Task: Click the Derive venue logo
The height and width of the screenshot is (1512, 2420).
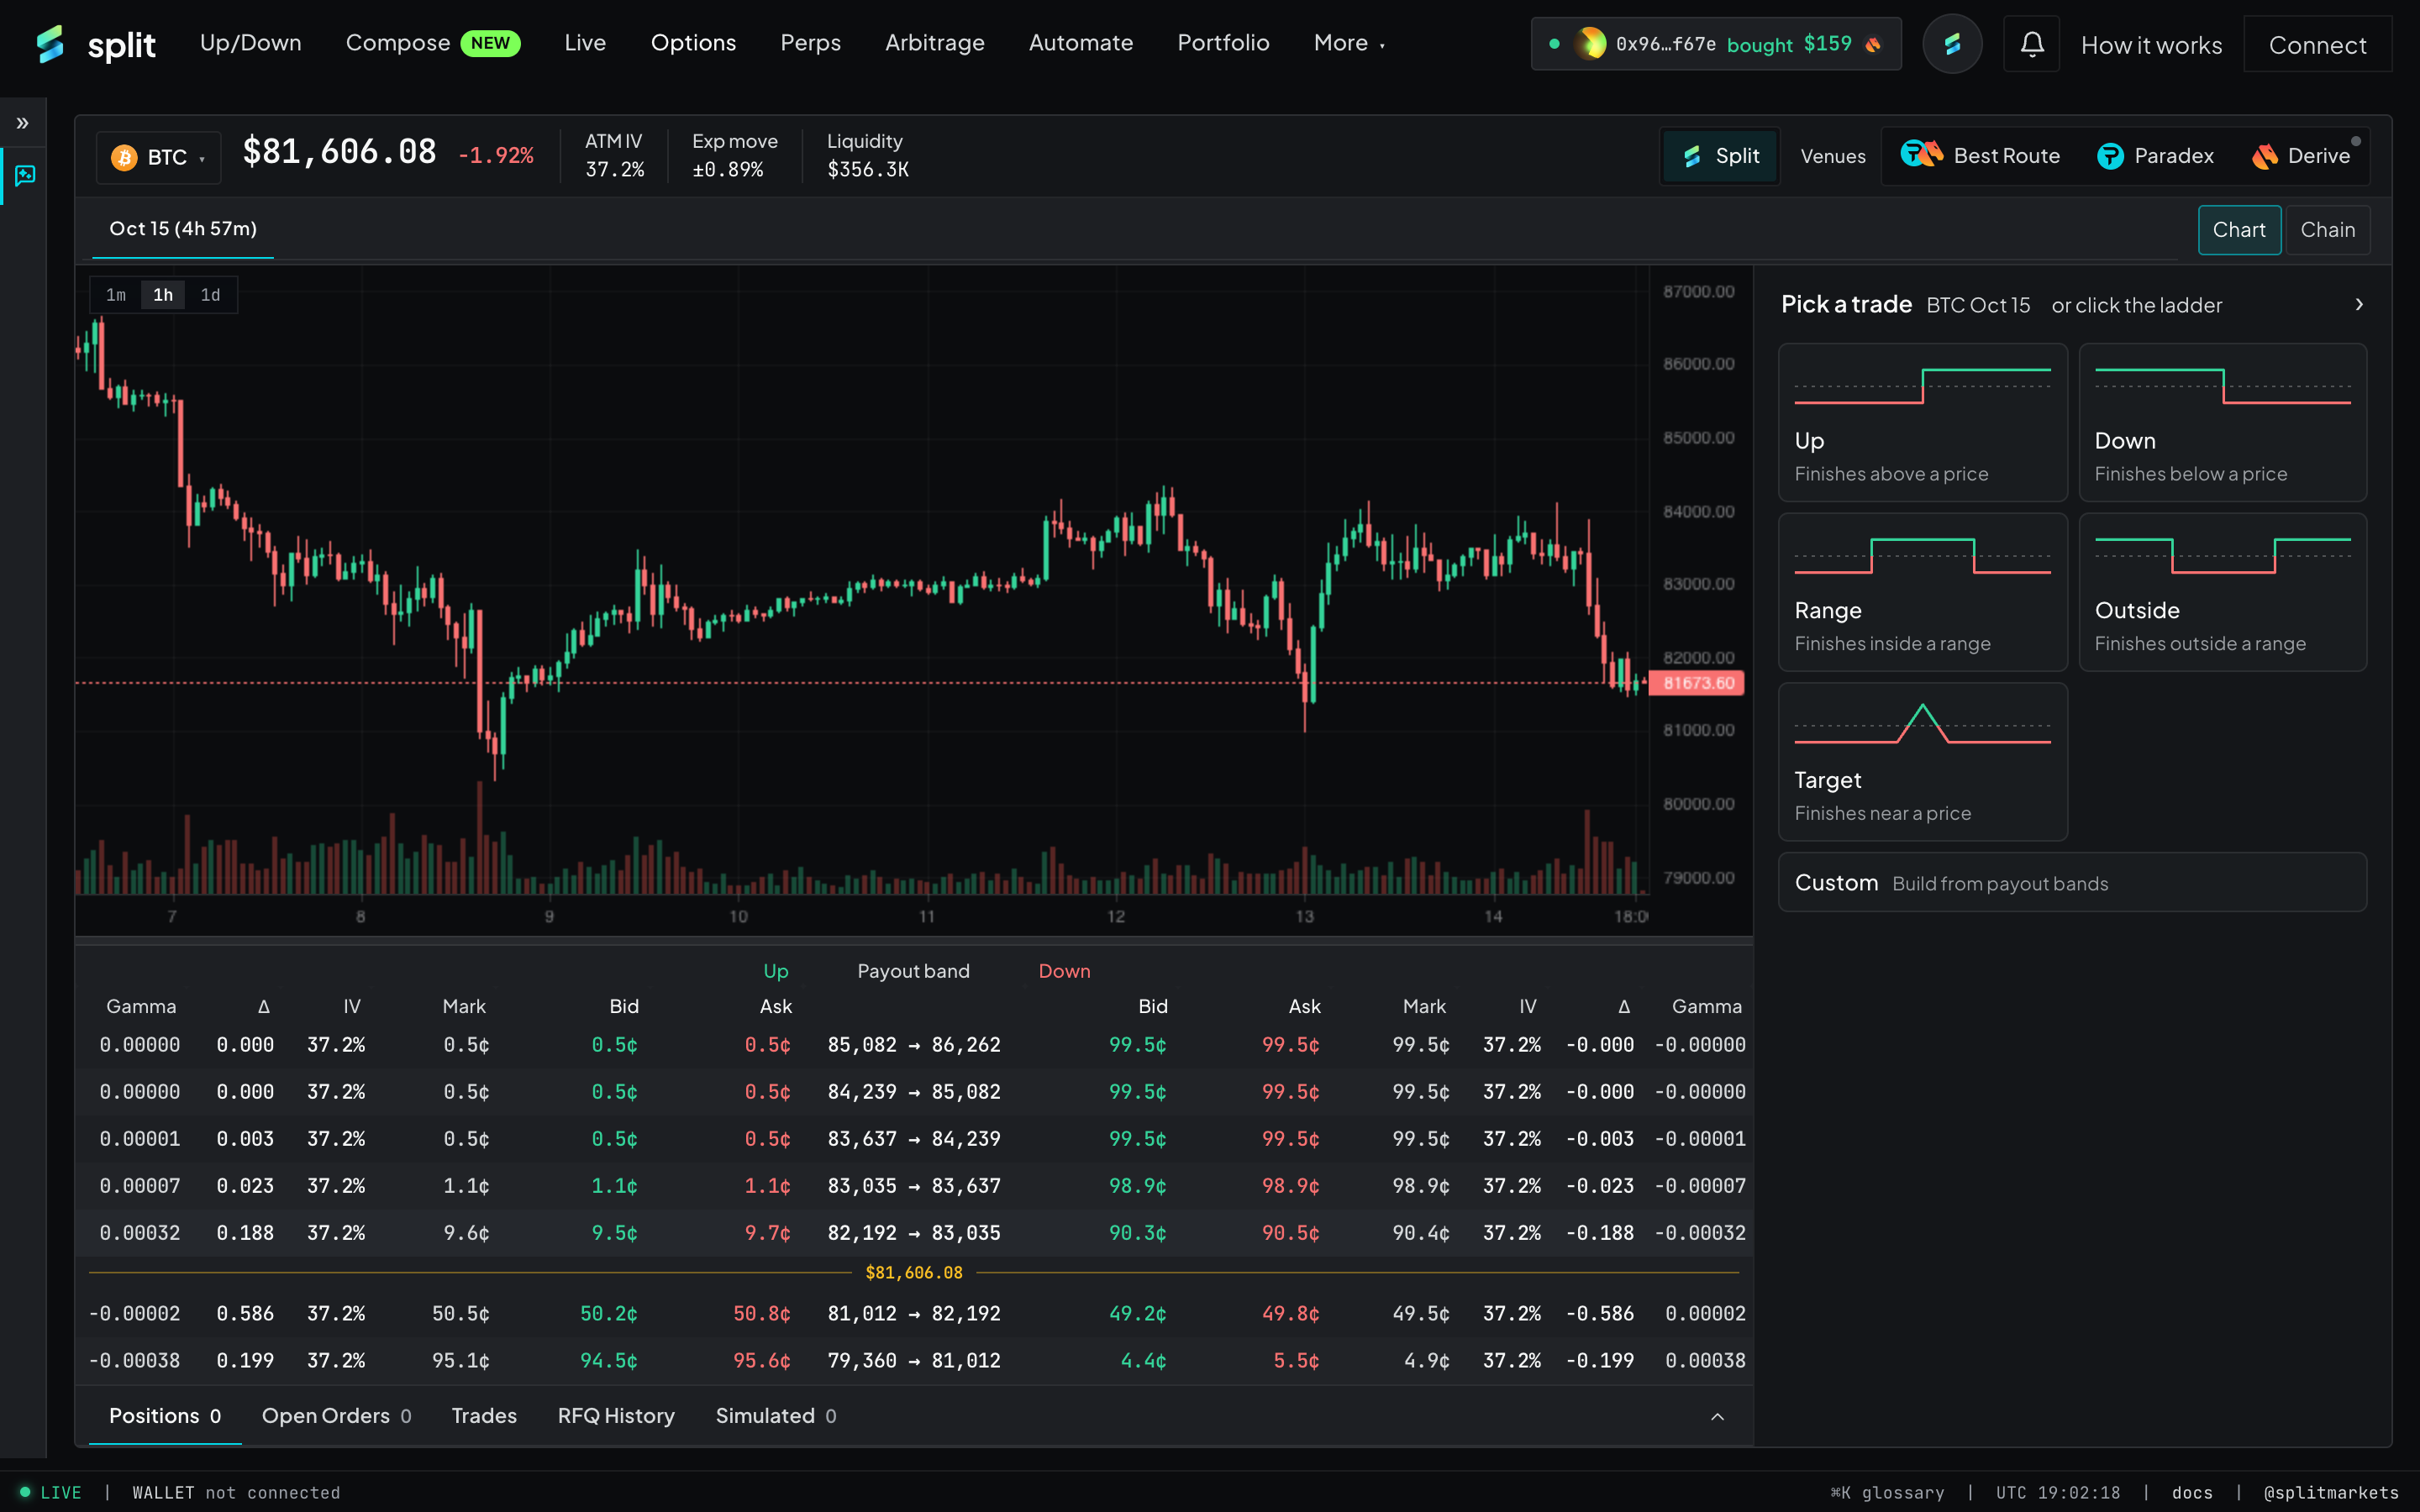Action: click(x=2265, y=156)
